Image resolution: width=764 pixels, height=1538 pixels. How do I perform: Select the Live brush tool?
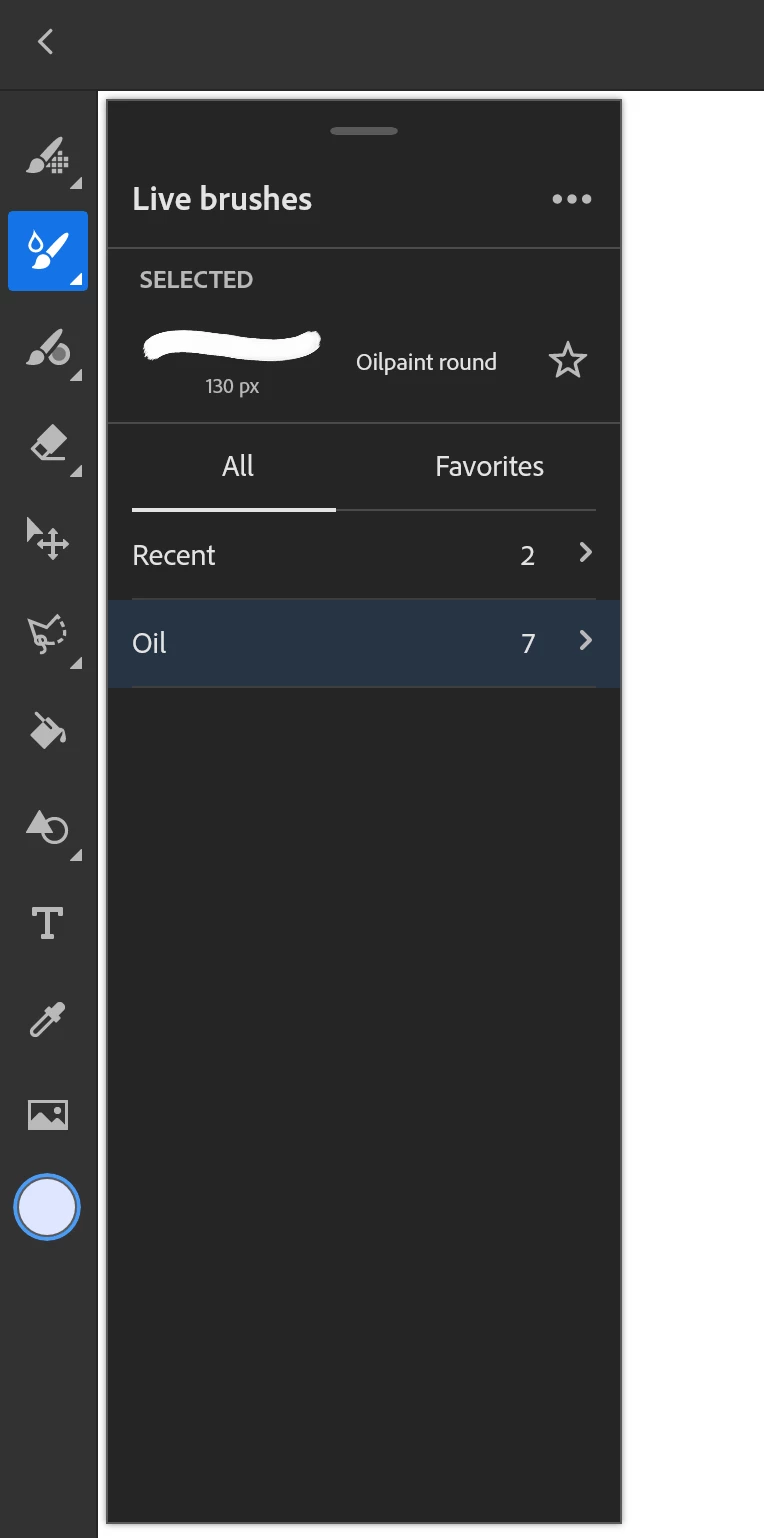(48, 251)
